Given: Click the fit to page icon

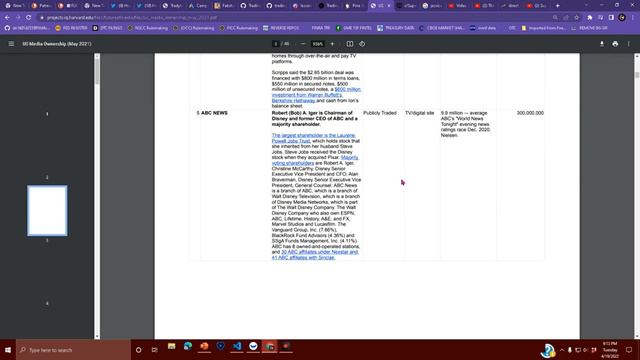Looking at the screenshot, I should point(350,44).
